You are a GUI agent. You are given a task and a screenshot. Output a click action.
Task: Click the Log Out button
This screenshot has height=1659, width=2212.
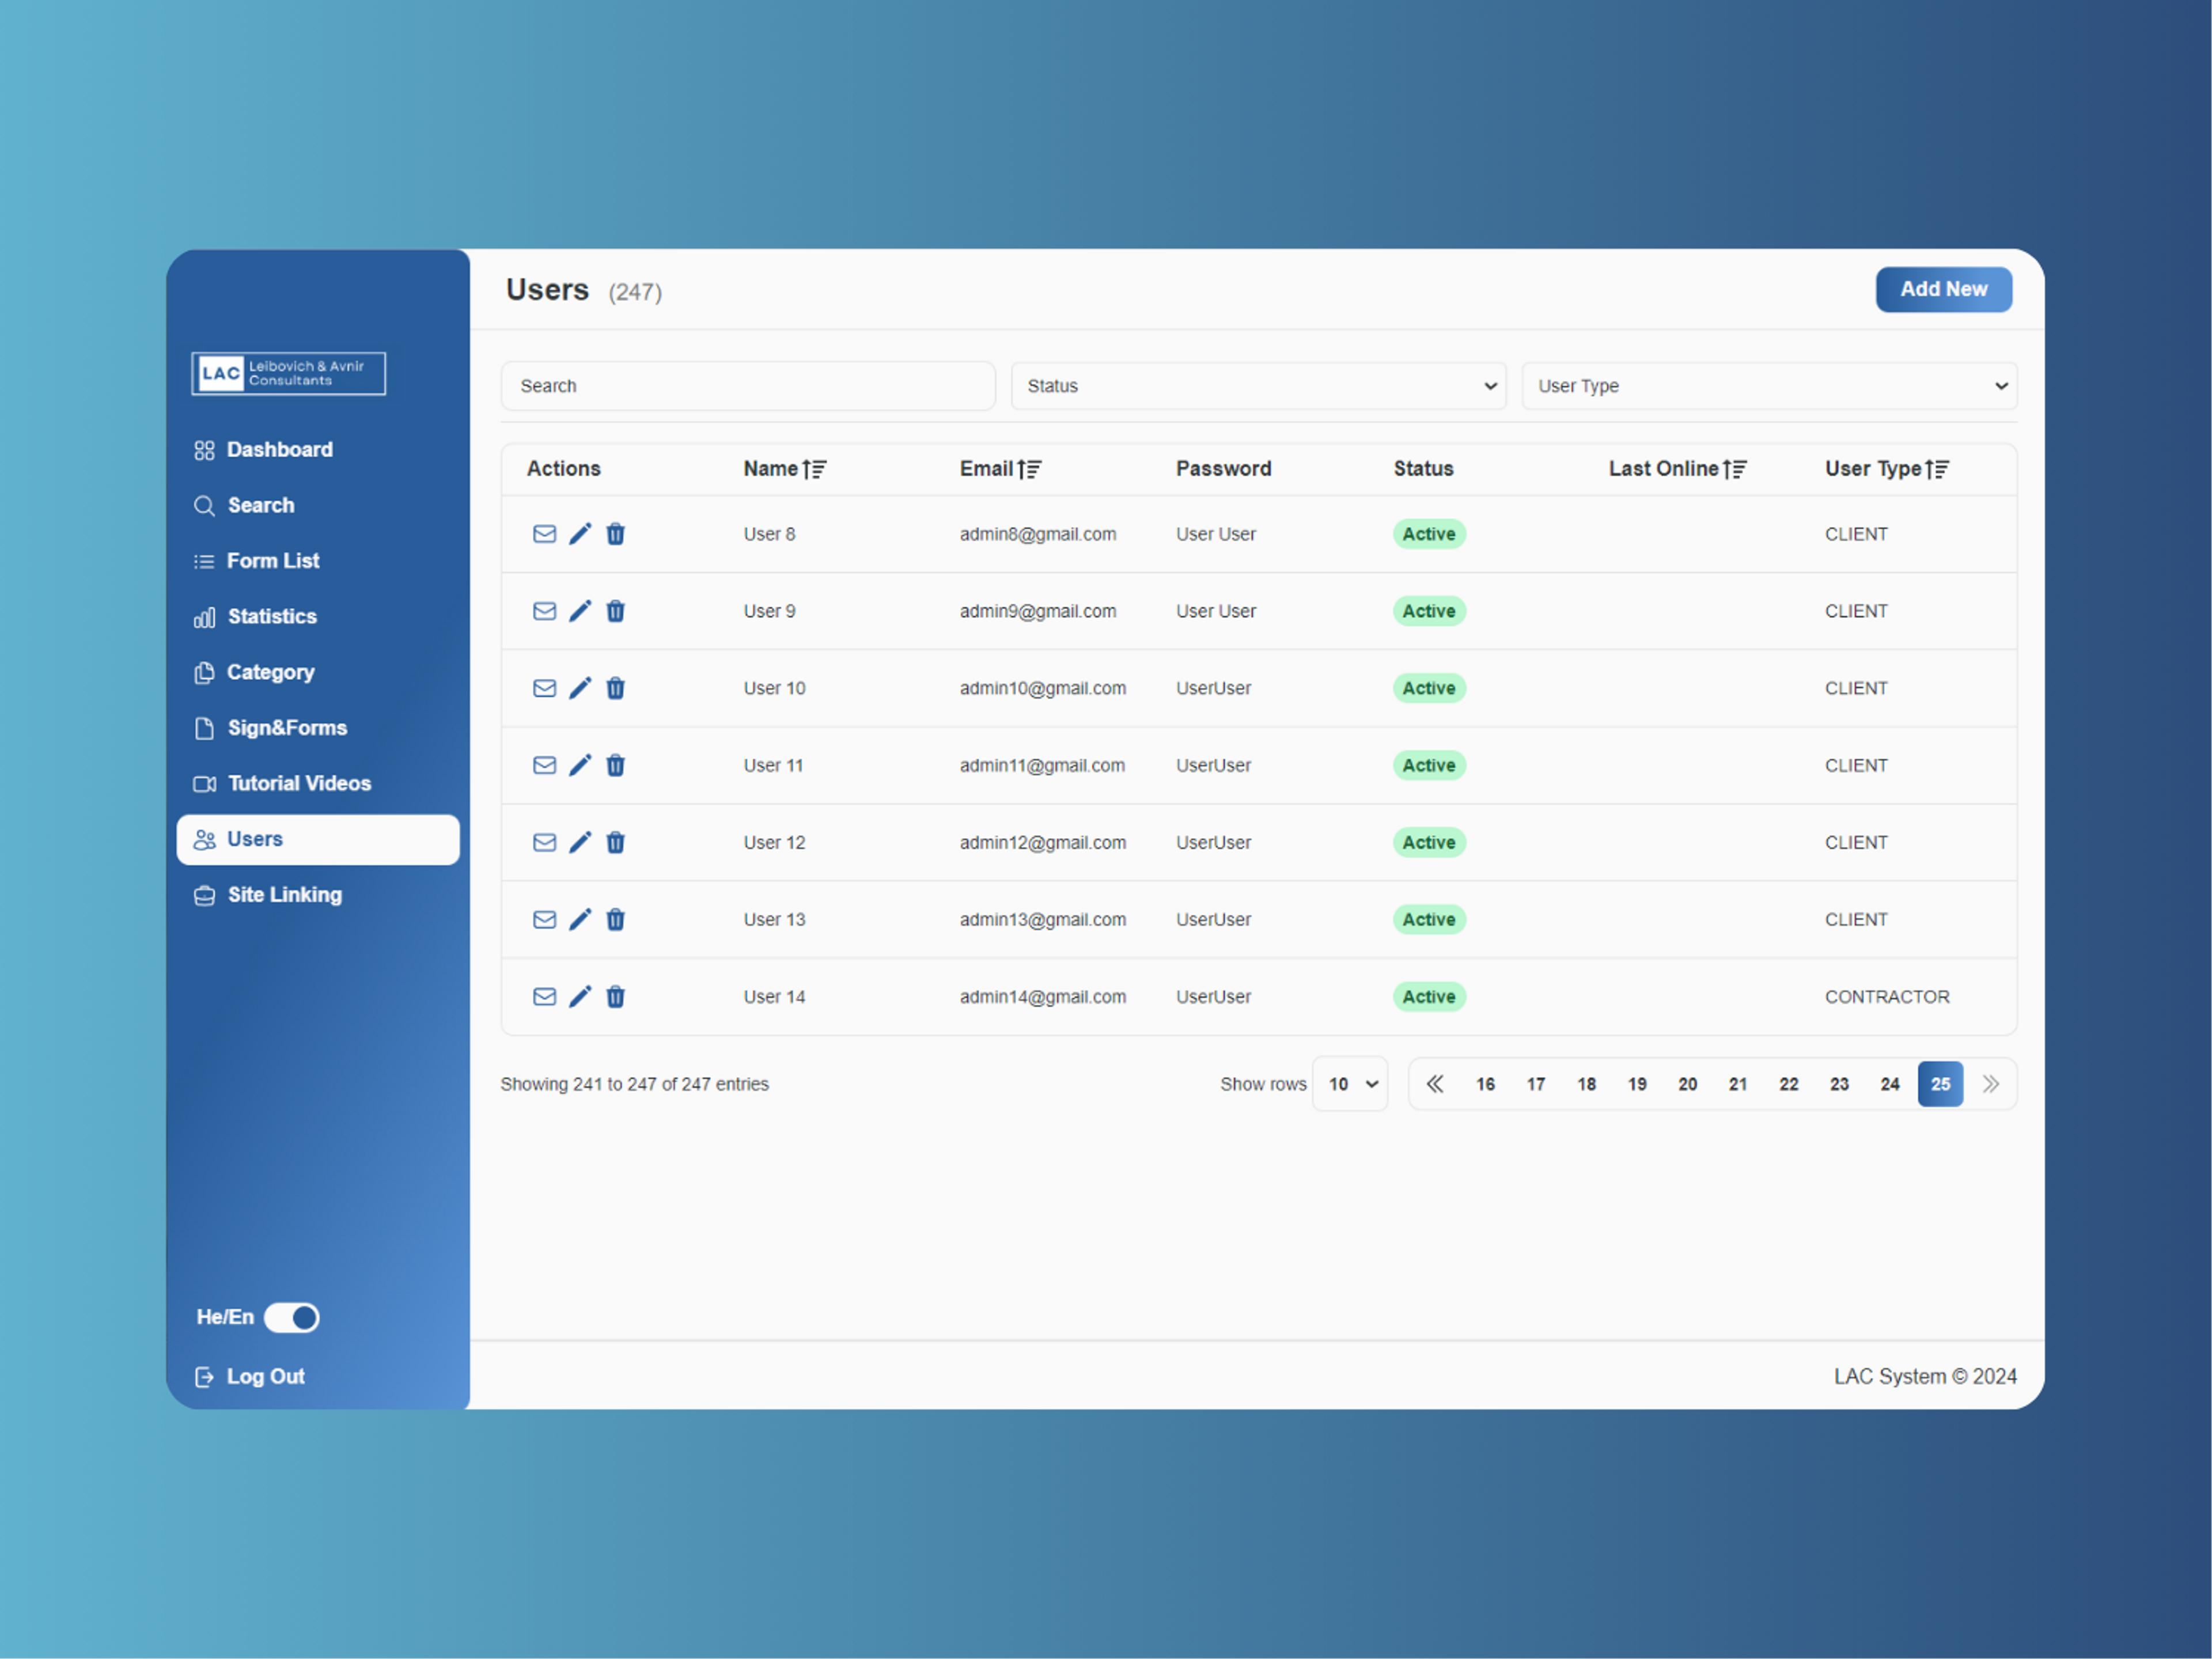(265, 1375)
